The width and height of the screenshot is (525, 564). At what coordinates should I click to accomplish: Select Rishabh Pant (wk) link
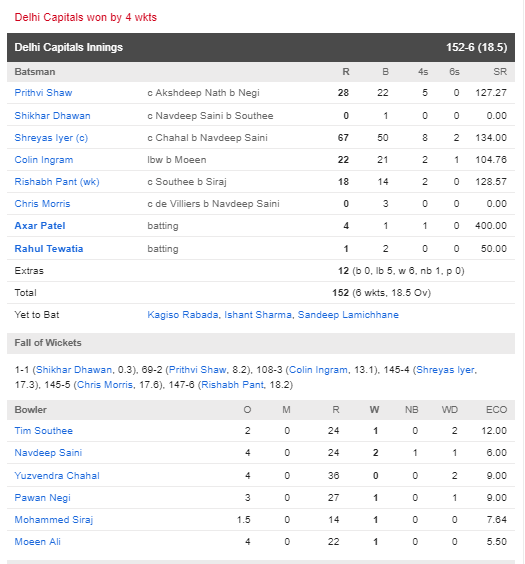pyautogui.click(x=57, y=182)
